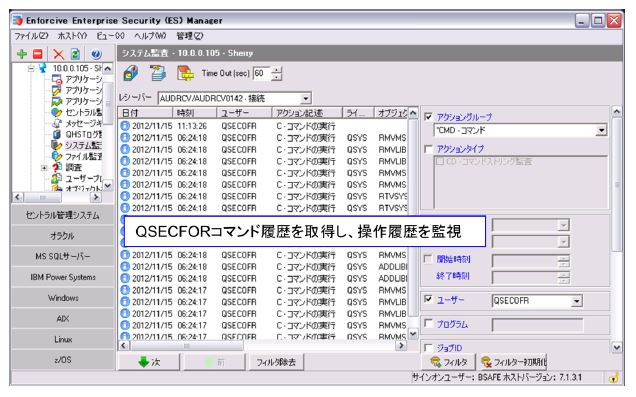Select the MS SQLサーバー section button
636x397 pixels.
(63, 257)
